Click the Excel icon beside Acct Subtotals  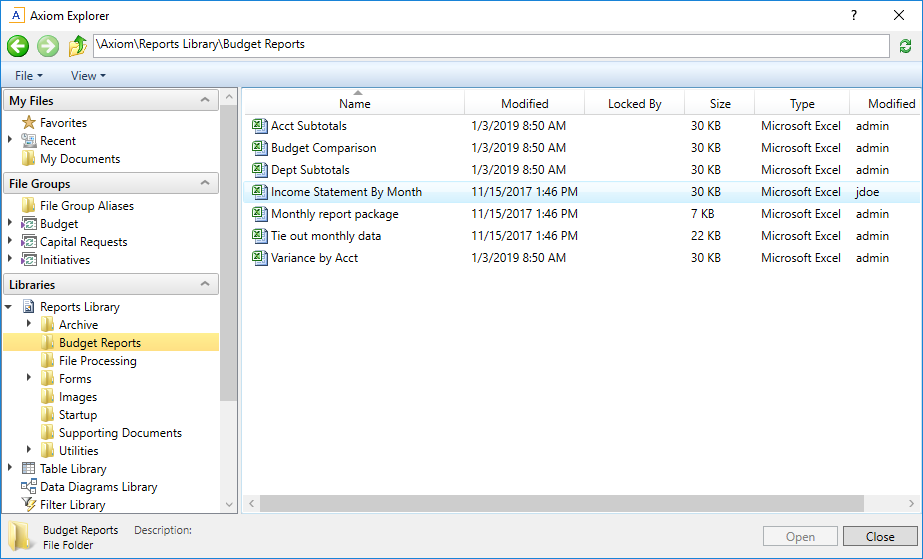coord(260,126)
